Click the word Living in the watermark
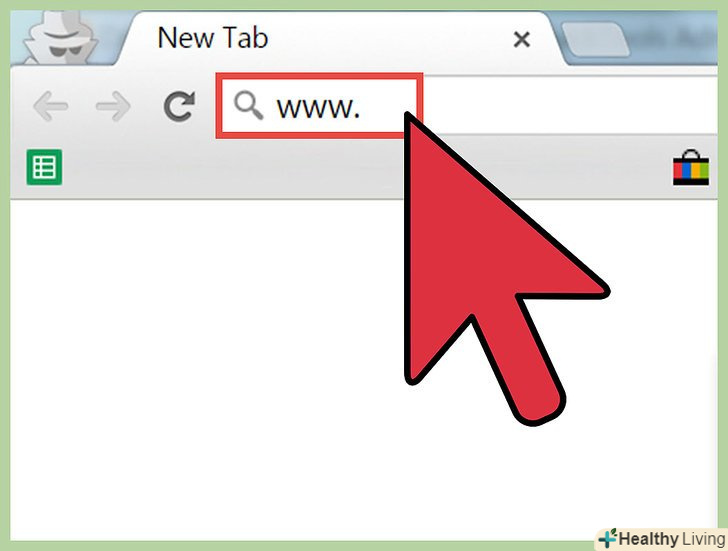This screenshot has width=728, height=551. 703,539
